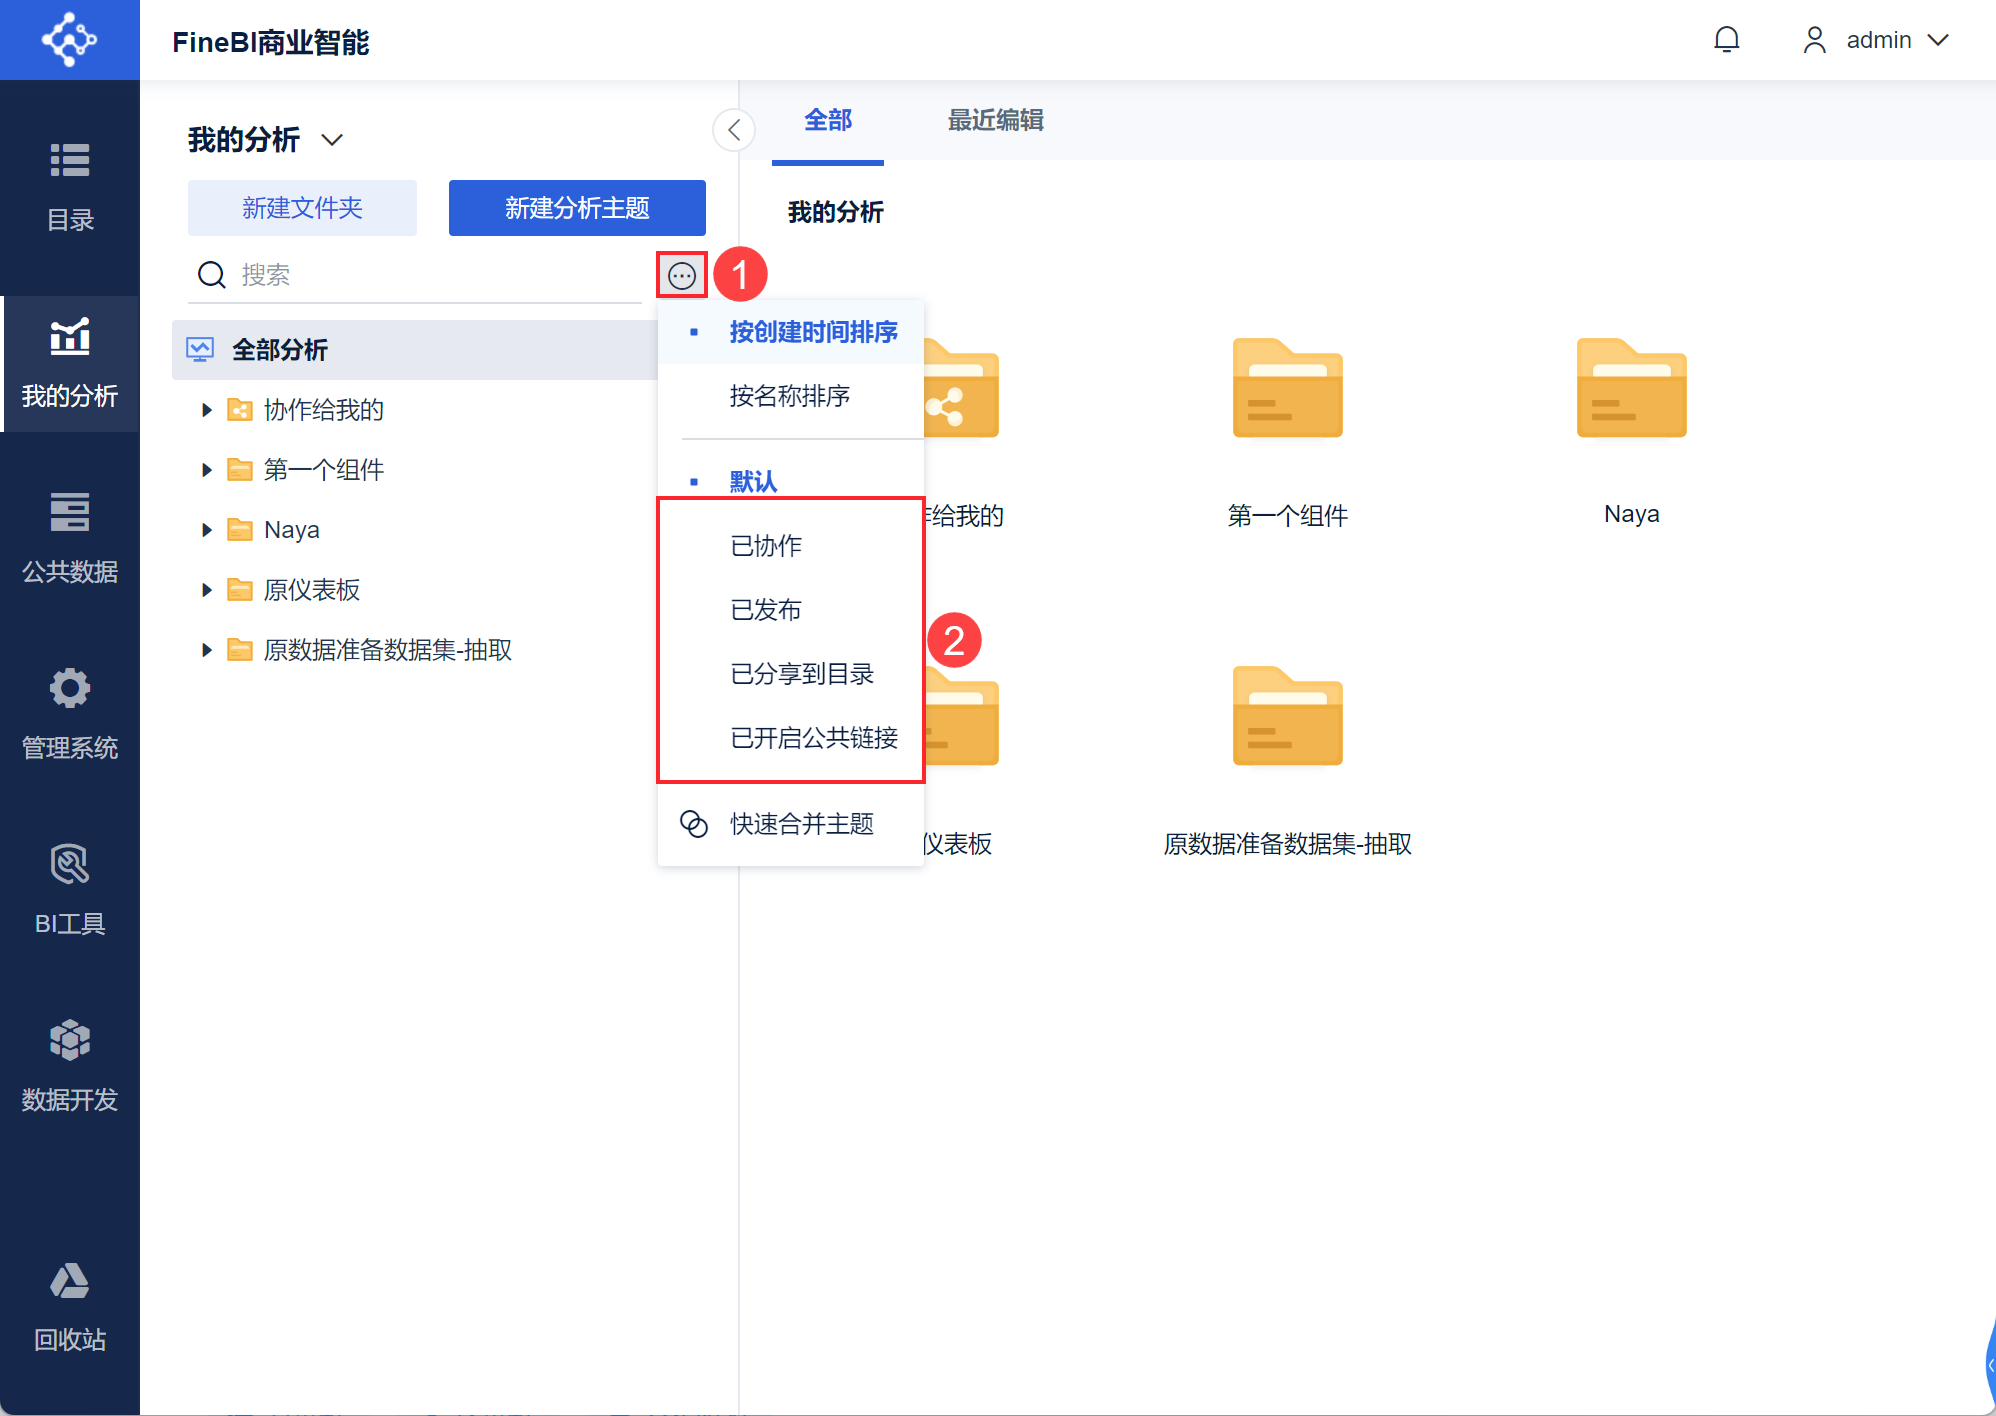Image resolution: width=1996 pixels, height=1416 pixels.
Task: Click the 第一个组件 folder name caption
Action: (x=1288, y=516)
